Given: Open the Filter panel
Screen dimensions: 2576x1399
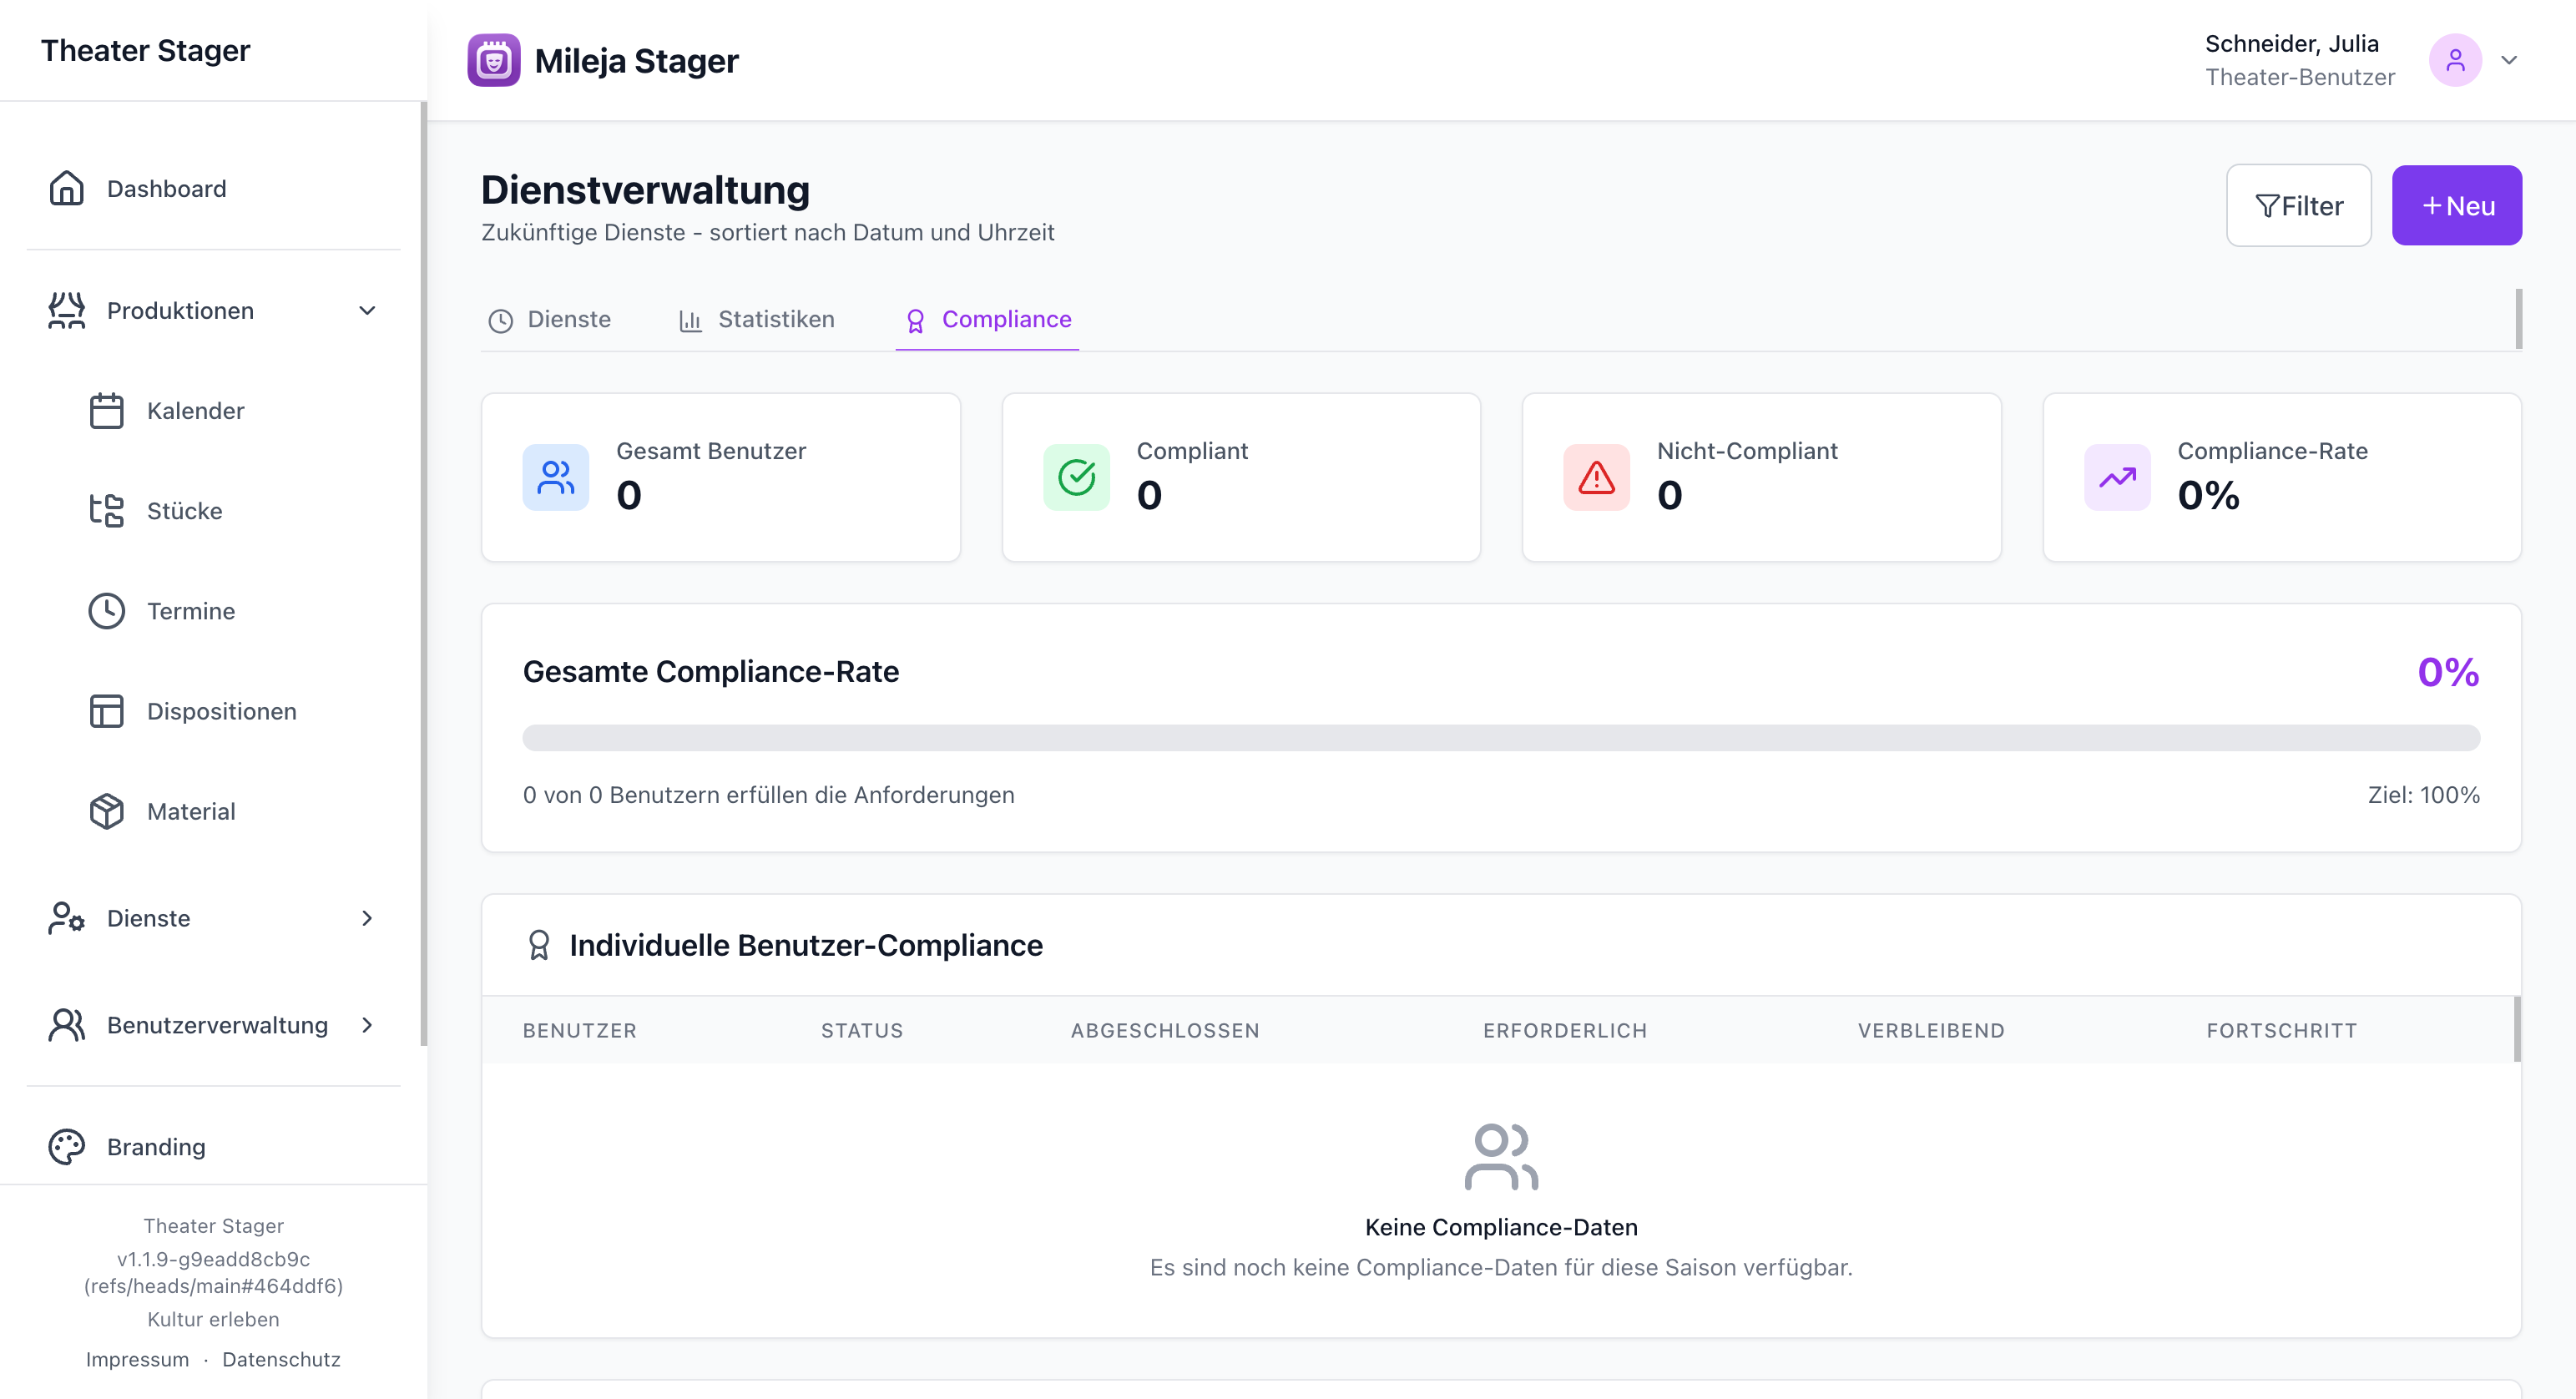Looking at the screenshot, I should (x=2299, y=205).
